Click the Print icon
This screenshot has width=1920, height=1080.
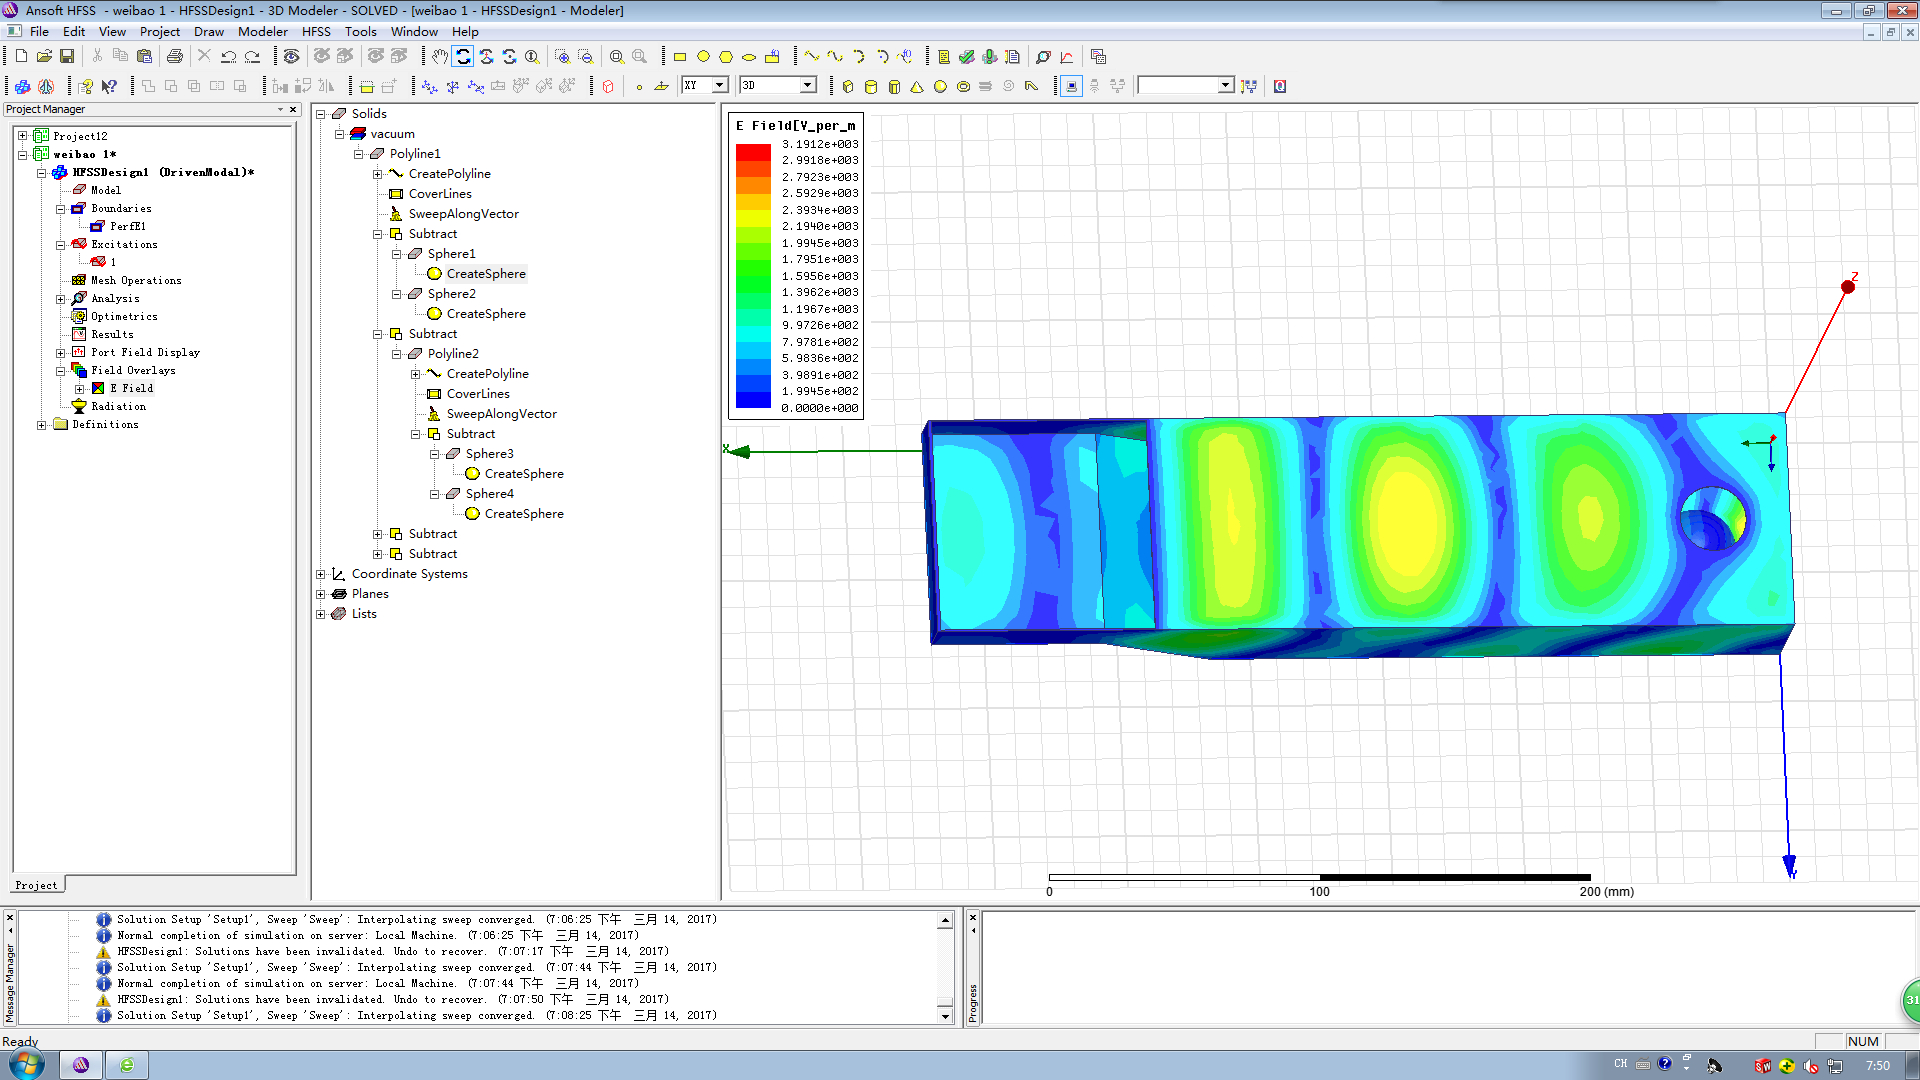click(x=175, y=57)
